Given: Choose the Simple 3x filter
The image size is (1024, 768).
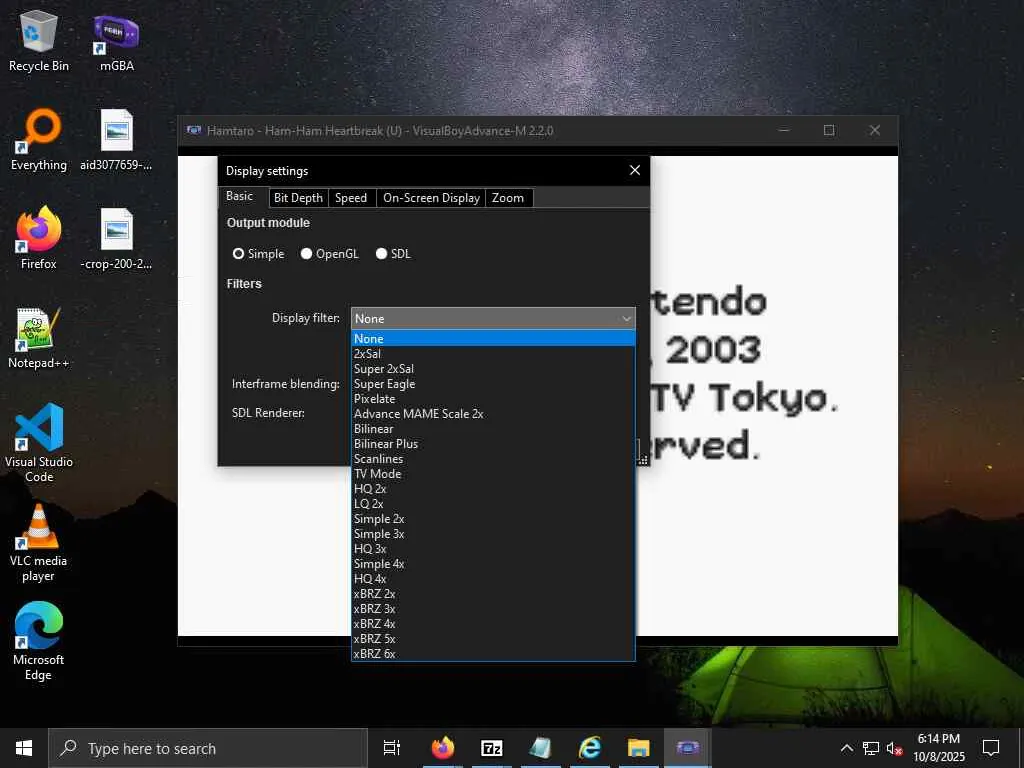Looking at the screenshot, I should click(493, 534).
